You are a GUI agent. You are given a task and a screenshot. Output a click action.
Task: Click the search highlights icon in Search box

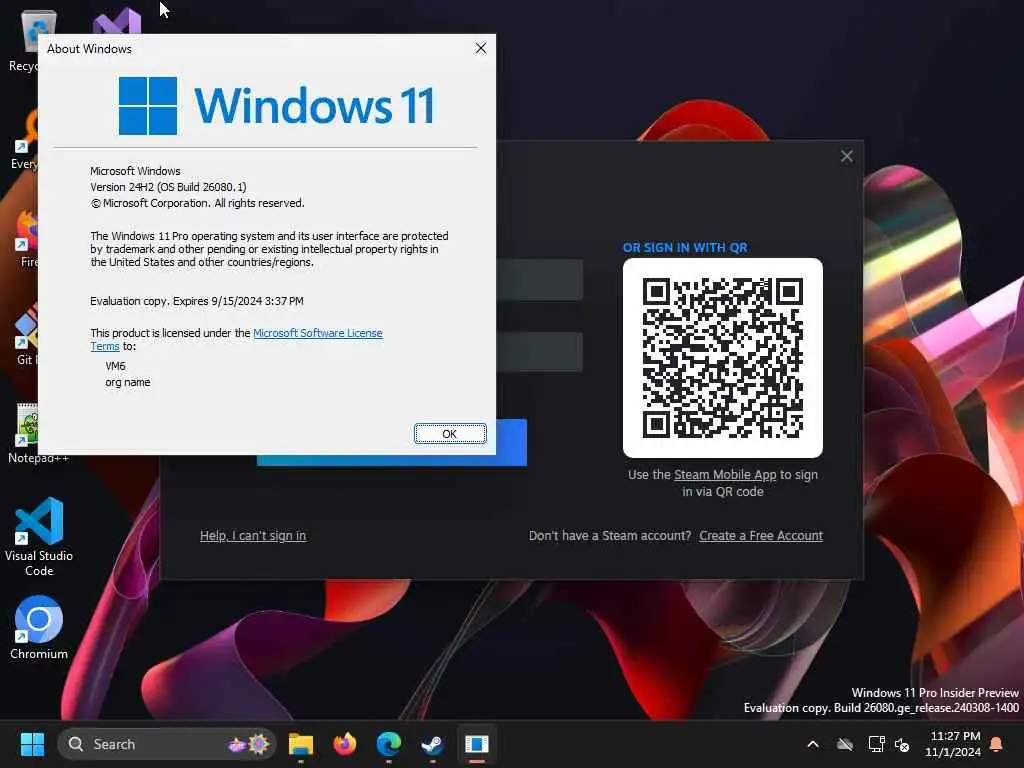249,744
